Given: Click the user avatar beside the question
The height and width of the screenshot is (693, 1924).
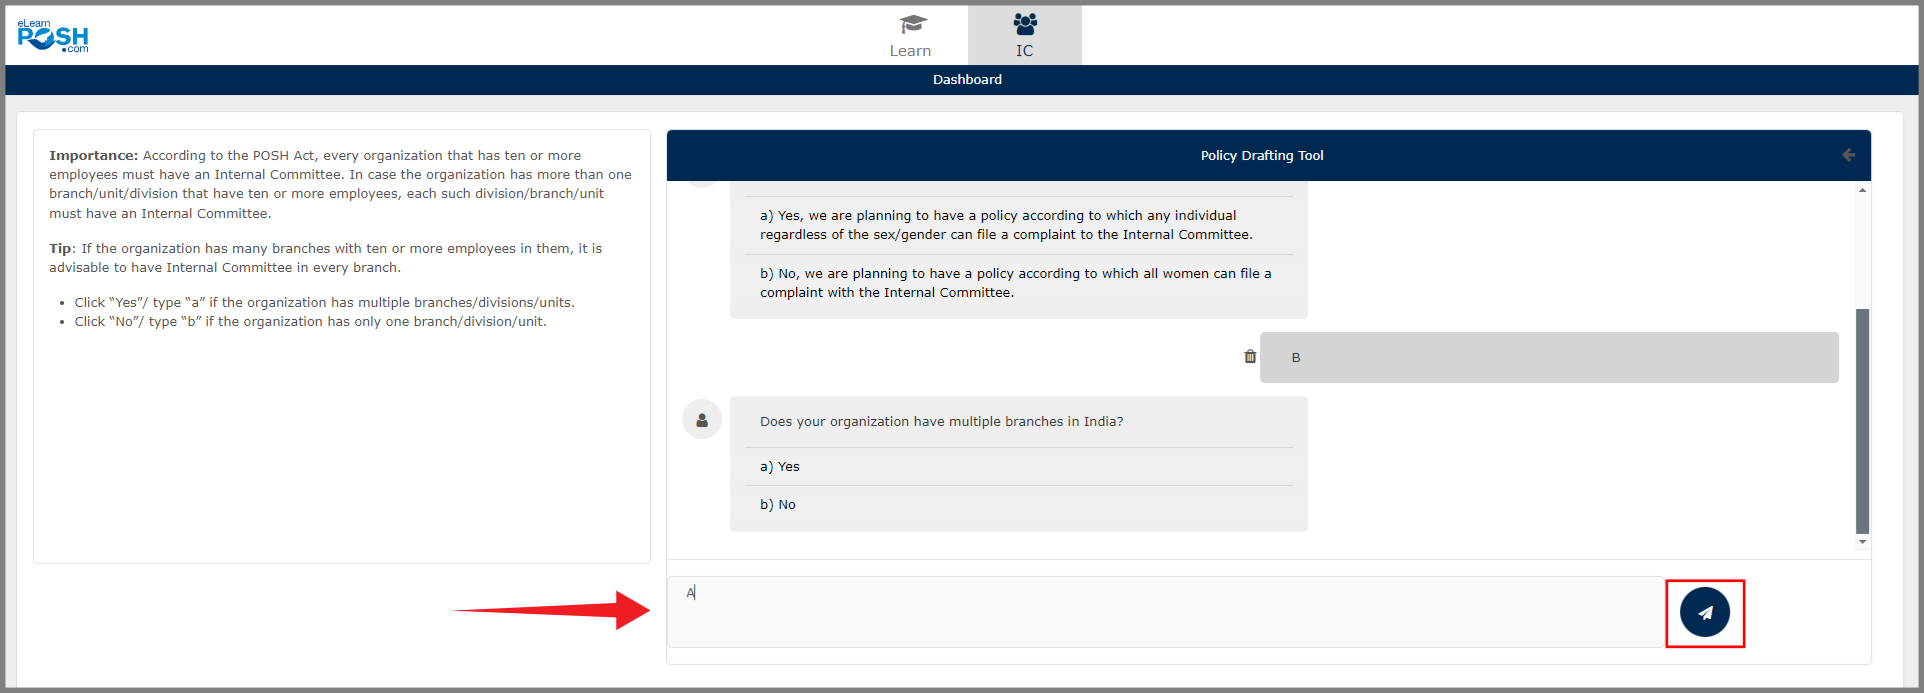Looking at the screenshot, I should click(x=702, y=420).
